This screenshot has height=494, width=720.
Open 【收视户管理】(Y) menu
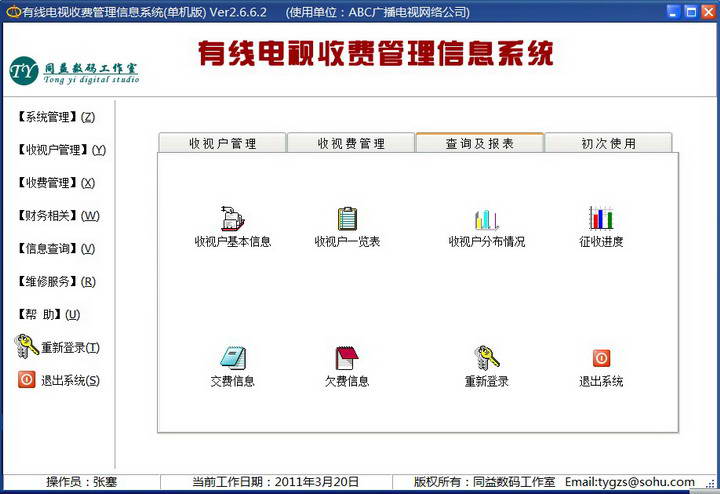62,150
